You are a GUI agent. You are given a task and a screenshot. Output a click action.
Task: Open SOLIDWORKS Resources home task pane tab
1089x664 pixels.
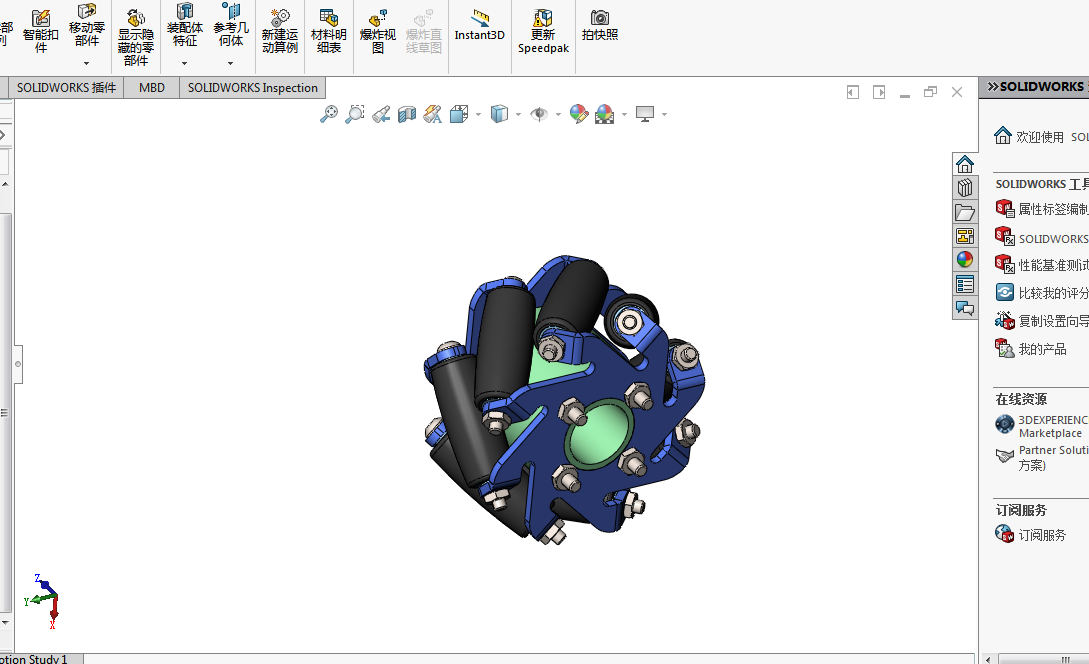pyautogui.click(x=965, y=165)
